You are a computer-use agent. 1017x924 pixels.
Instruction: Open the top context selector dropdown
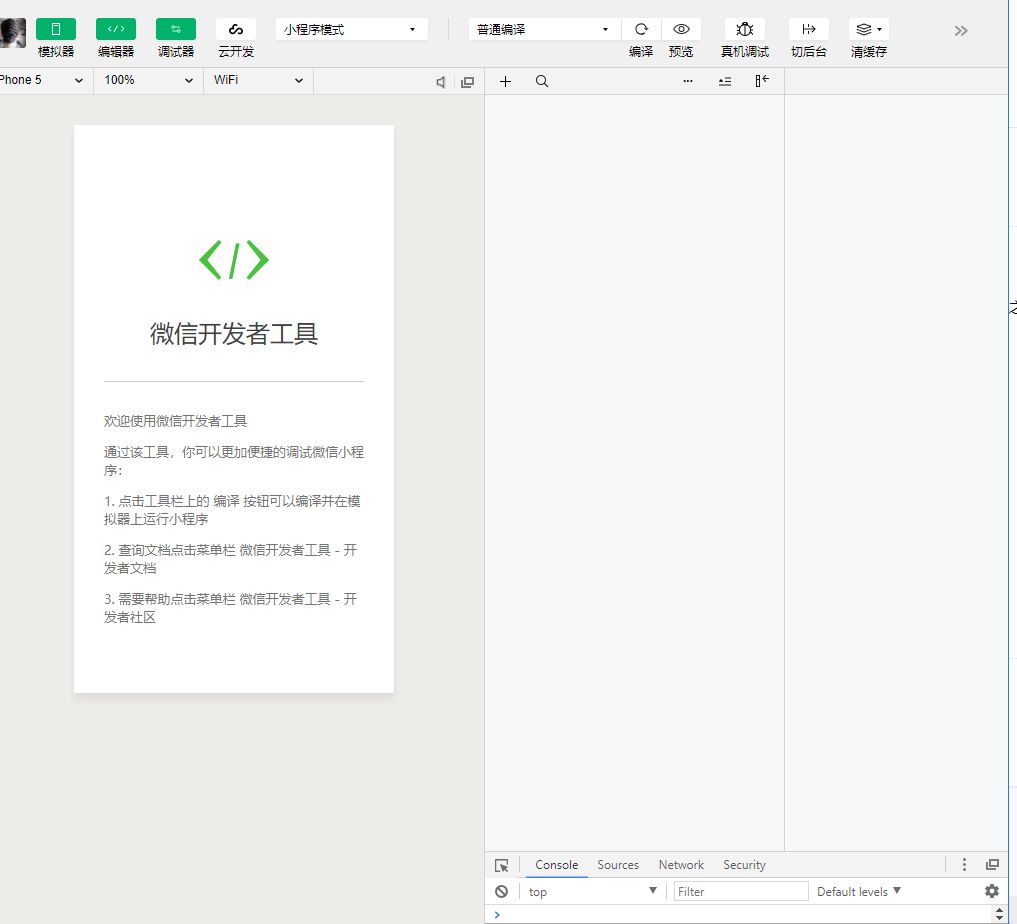(x=593, y=892)
